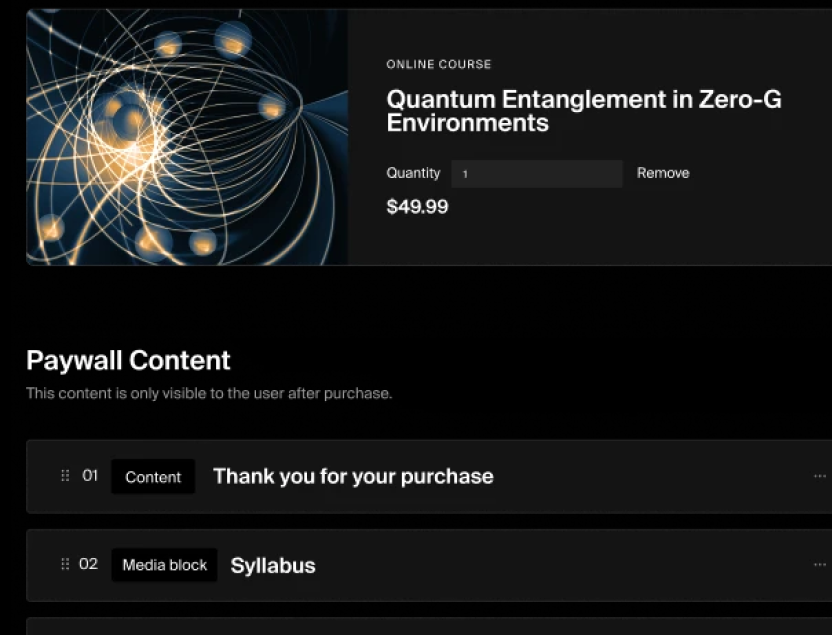Click the ONLINE COURSE category label

[439, 64]
